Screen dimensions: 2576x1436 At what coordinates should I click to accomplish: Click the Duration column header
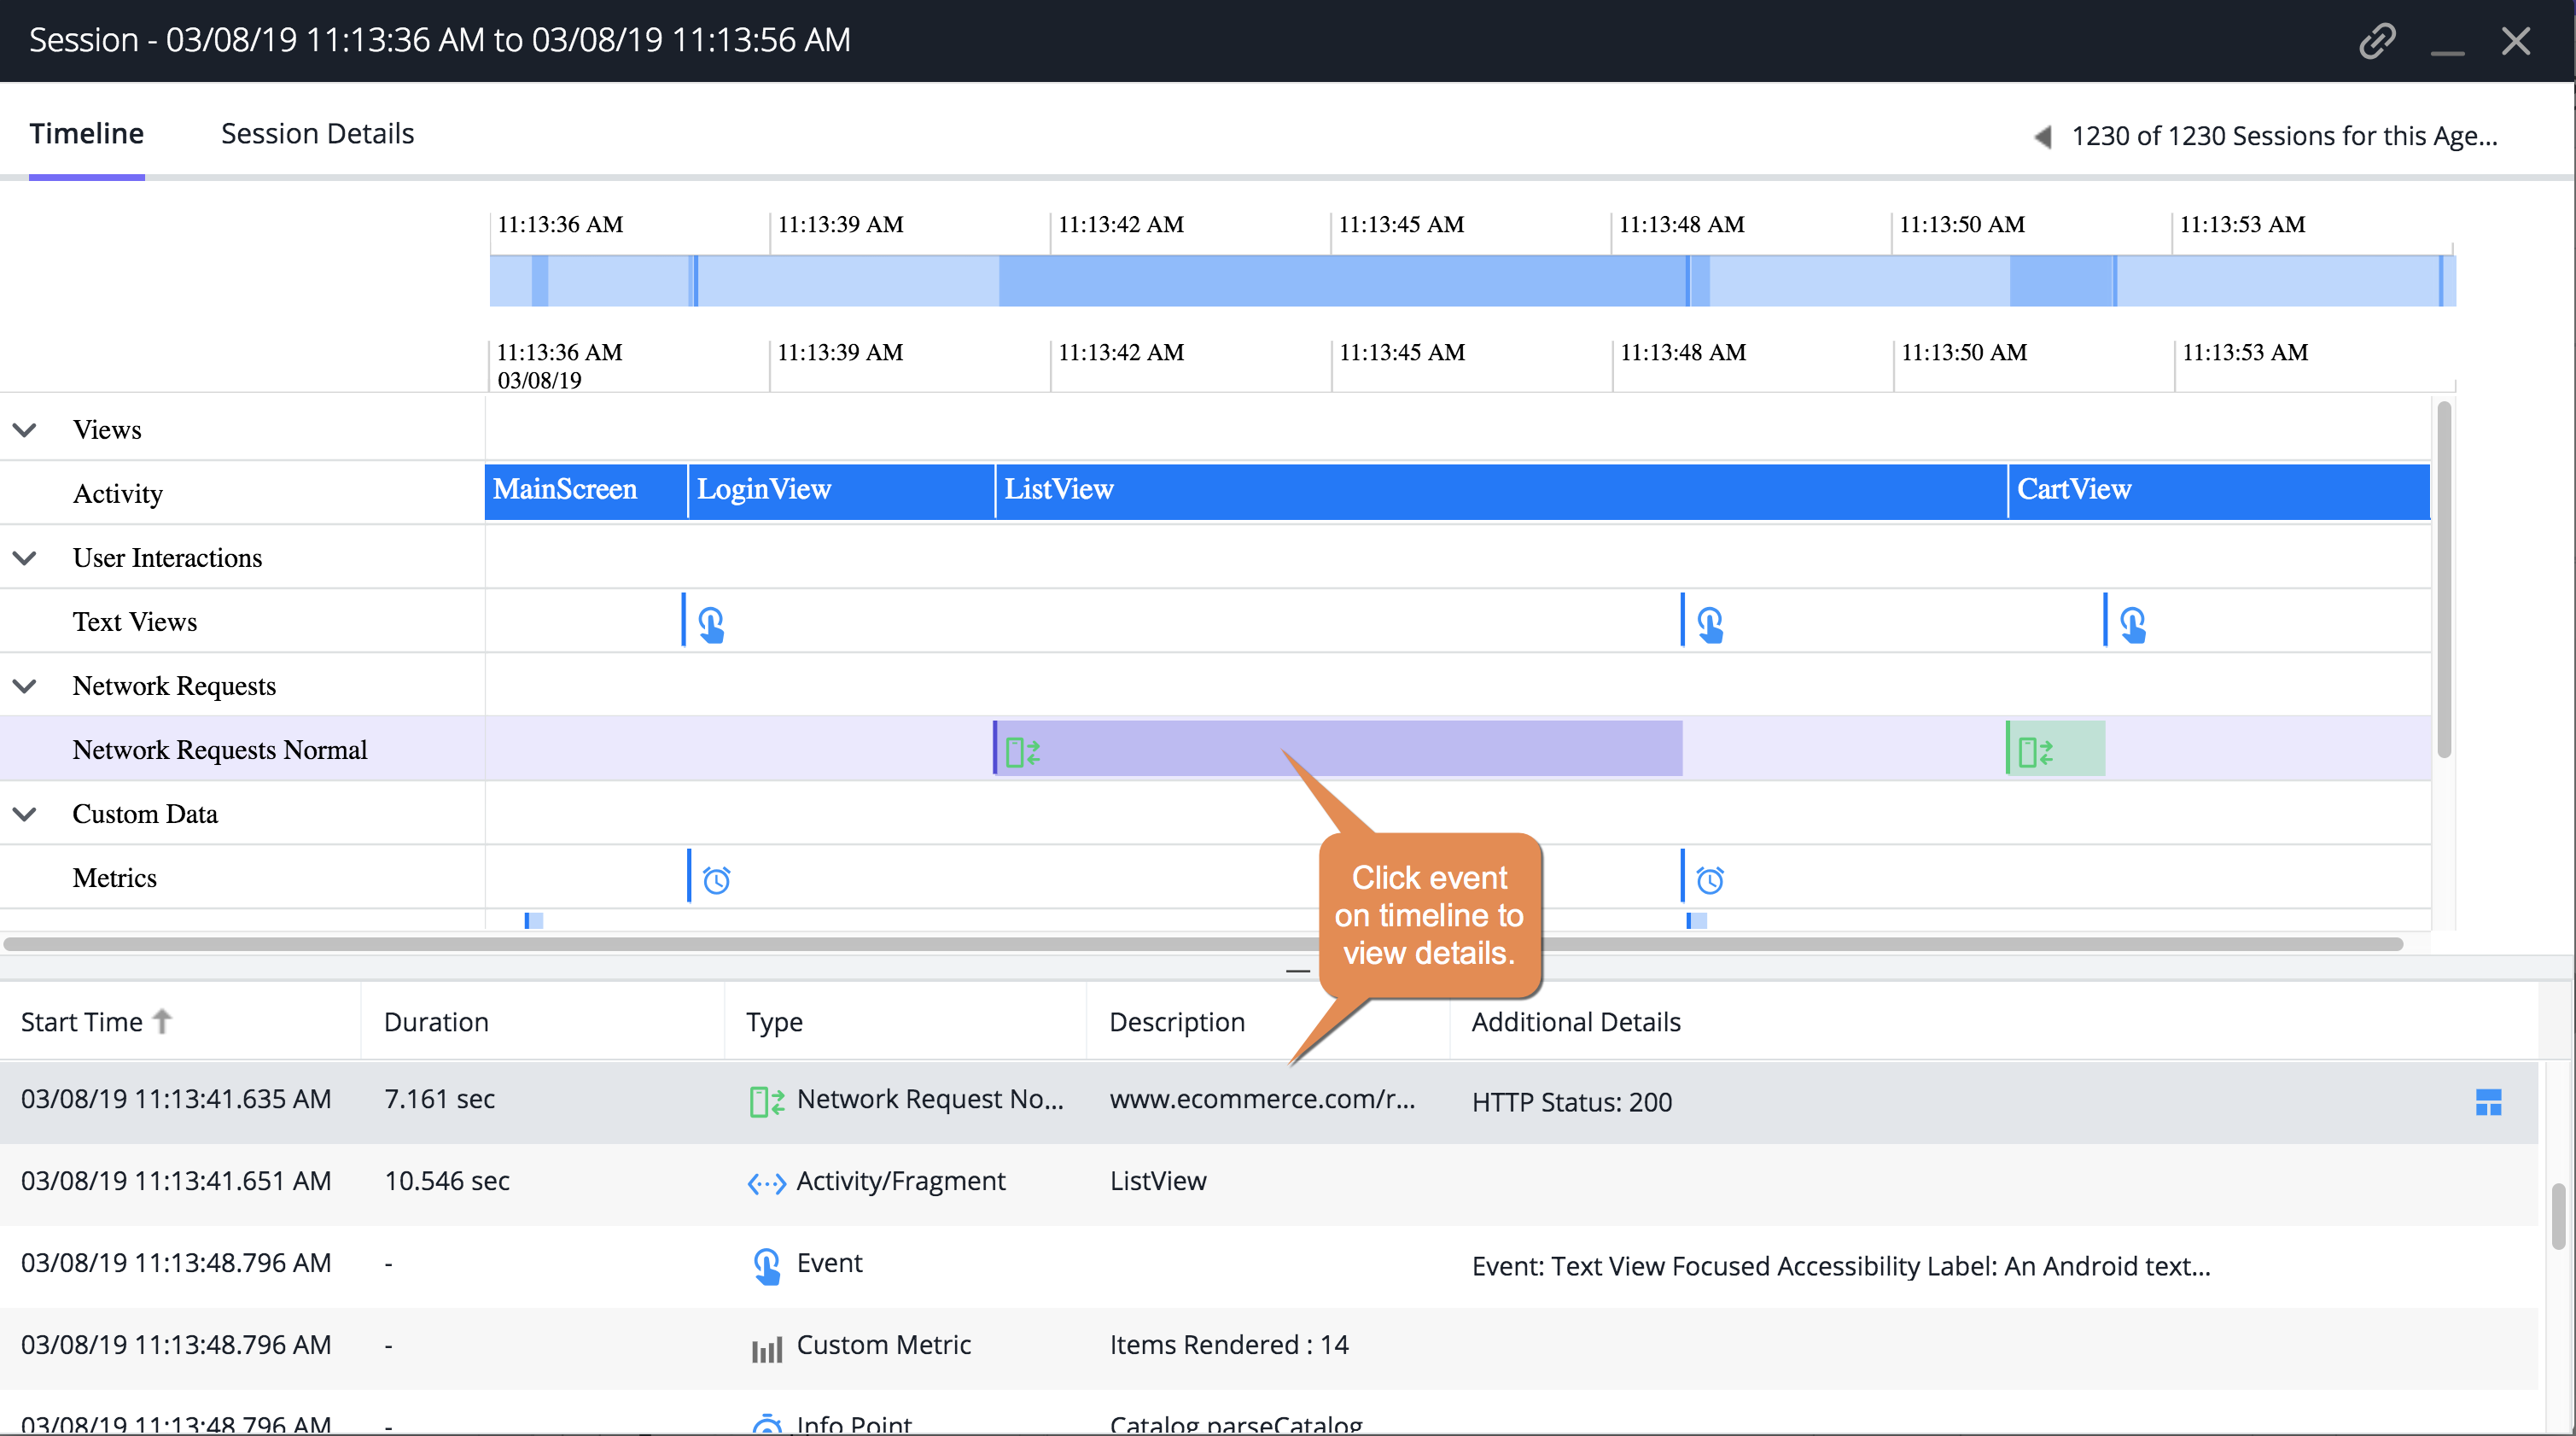coord(436,1021)
